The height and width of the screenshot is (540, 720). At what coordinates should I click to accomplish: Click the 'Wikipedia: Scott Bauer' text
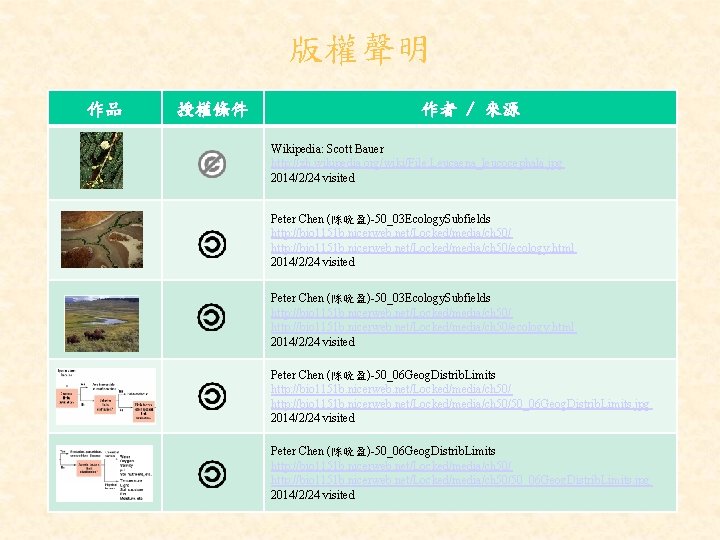[x=327, y=149]
